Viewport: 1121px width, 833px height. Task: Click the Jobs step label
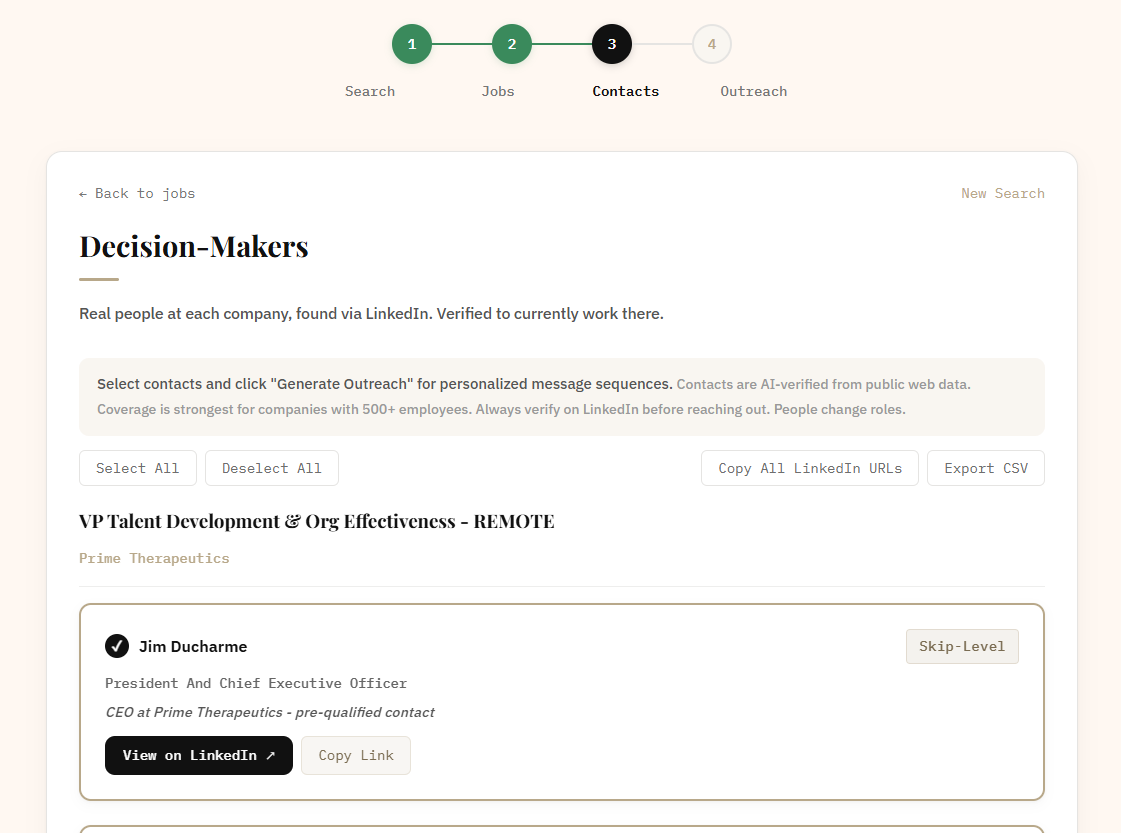(498, 92)
